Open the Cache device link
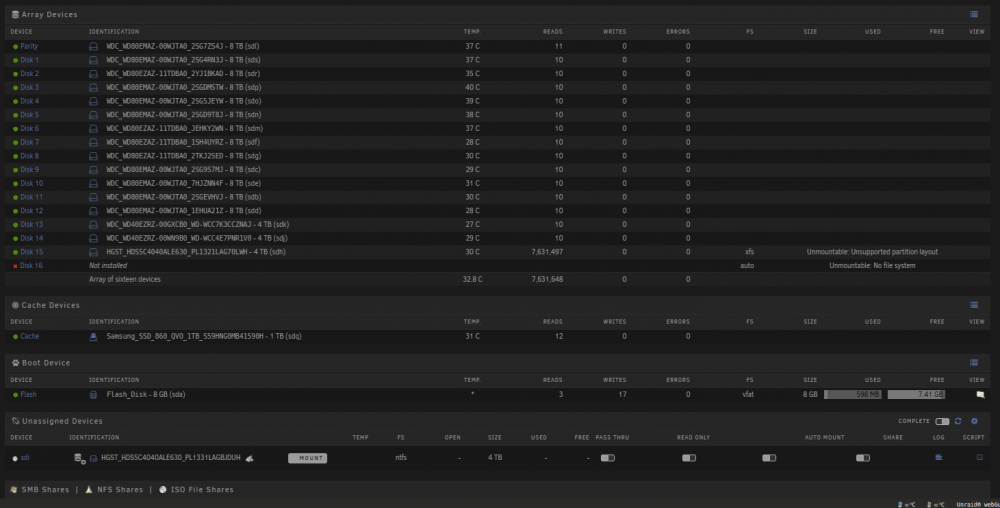Screen dimensions: 1000x508 click(29, 337)
